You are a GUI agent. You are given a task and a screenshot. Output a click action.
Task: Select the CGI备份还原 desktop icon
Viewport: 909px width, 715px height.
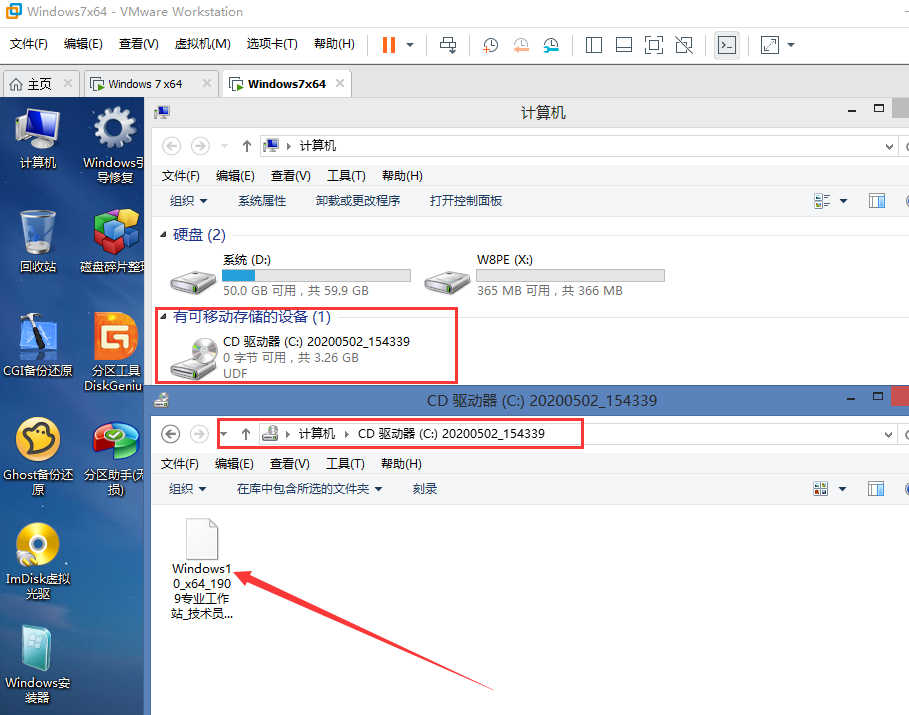38,345
